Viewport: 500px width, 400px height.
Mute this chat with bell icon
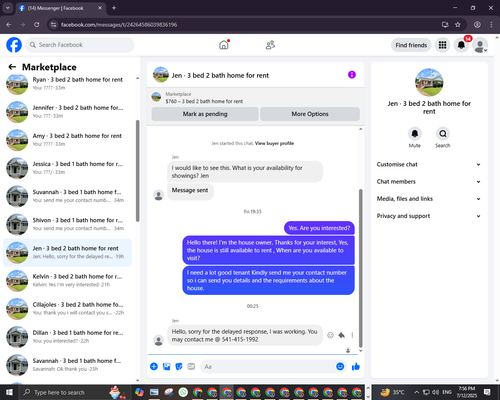click(414, 134)
